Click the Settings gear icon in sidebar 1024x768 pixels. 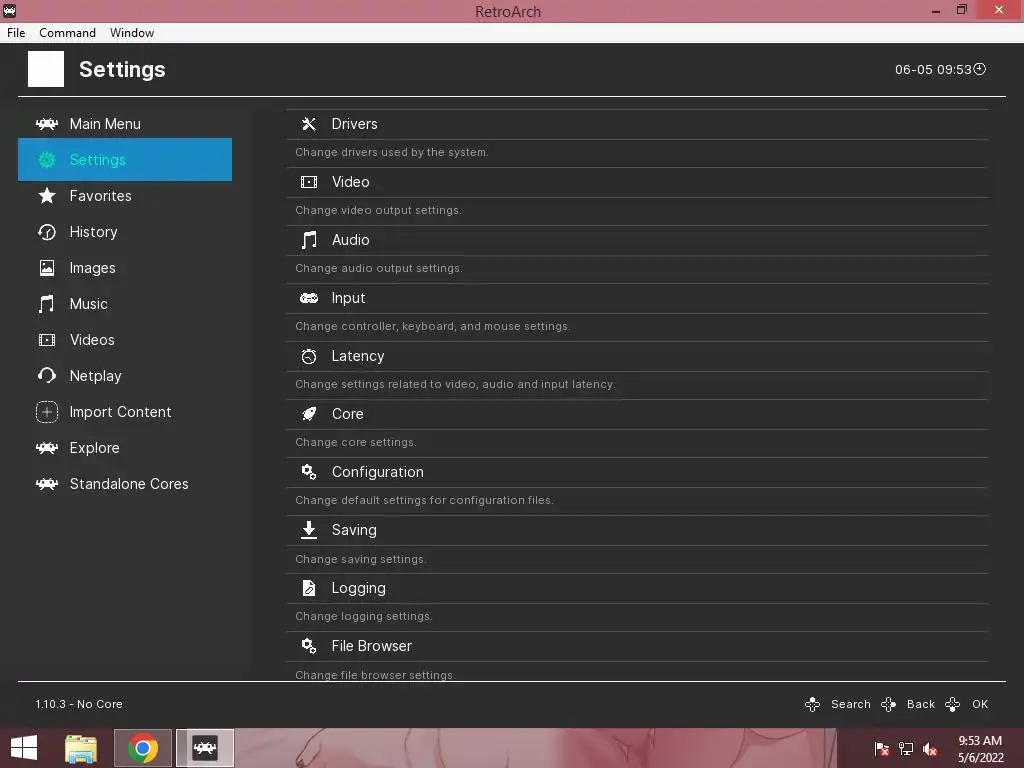point(47,160)
